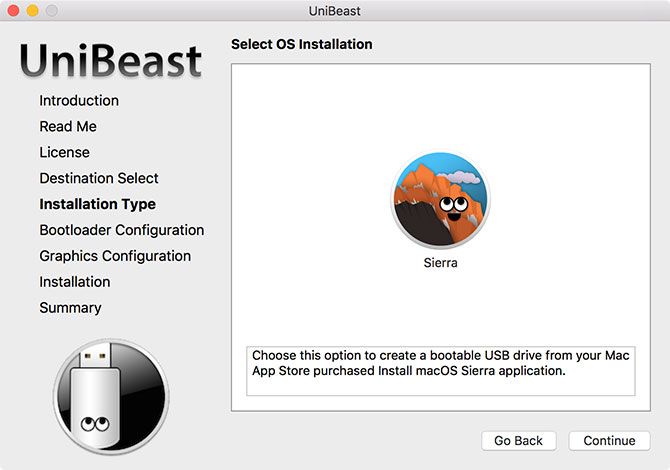Select the Read Me step

pos(68,126)
